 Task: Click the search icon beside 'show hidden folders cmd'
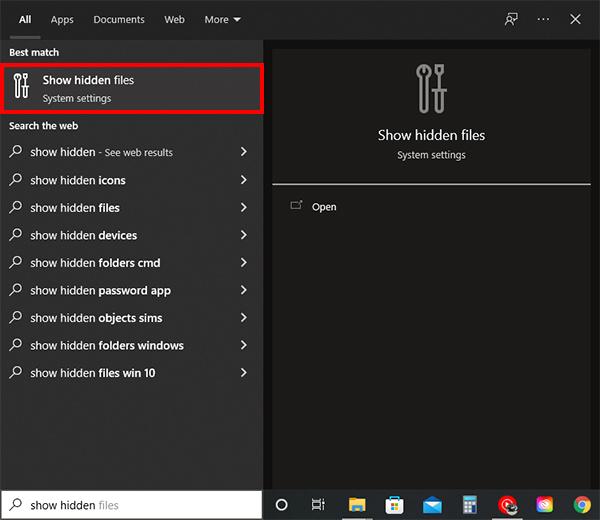point(16,262)
